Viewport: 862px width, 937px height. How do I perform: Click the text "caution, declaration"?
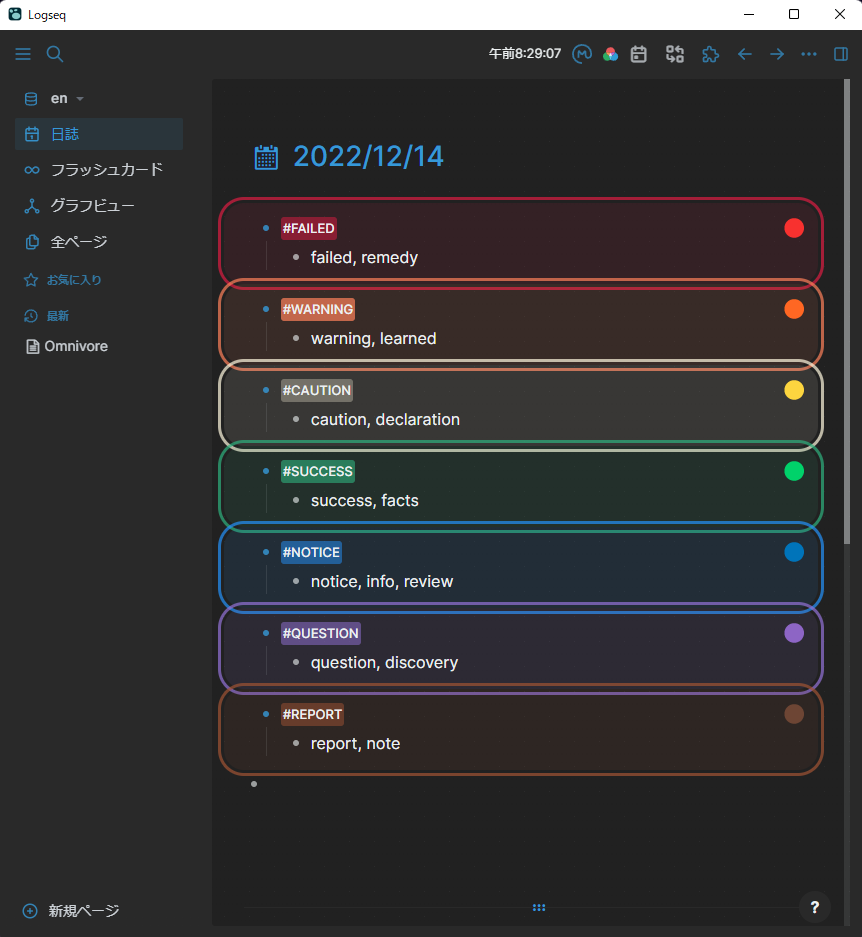385,419
